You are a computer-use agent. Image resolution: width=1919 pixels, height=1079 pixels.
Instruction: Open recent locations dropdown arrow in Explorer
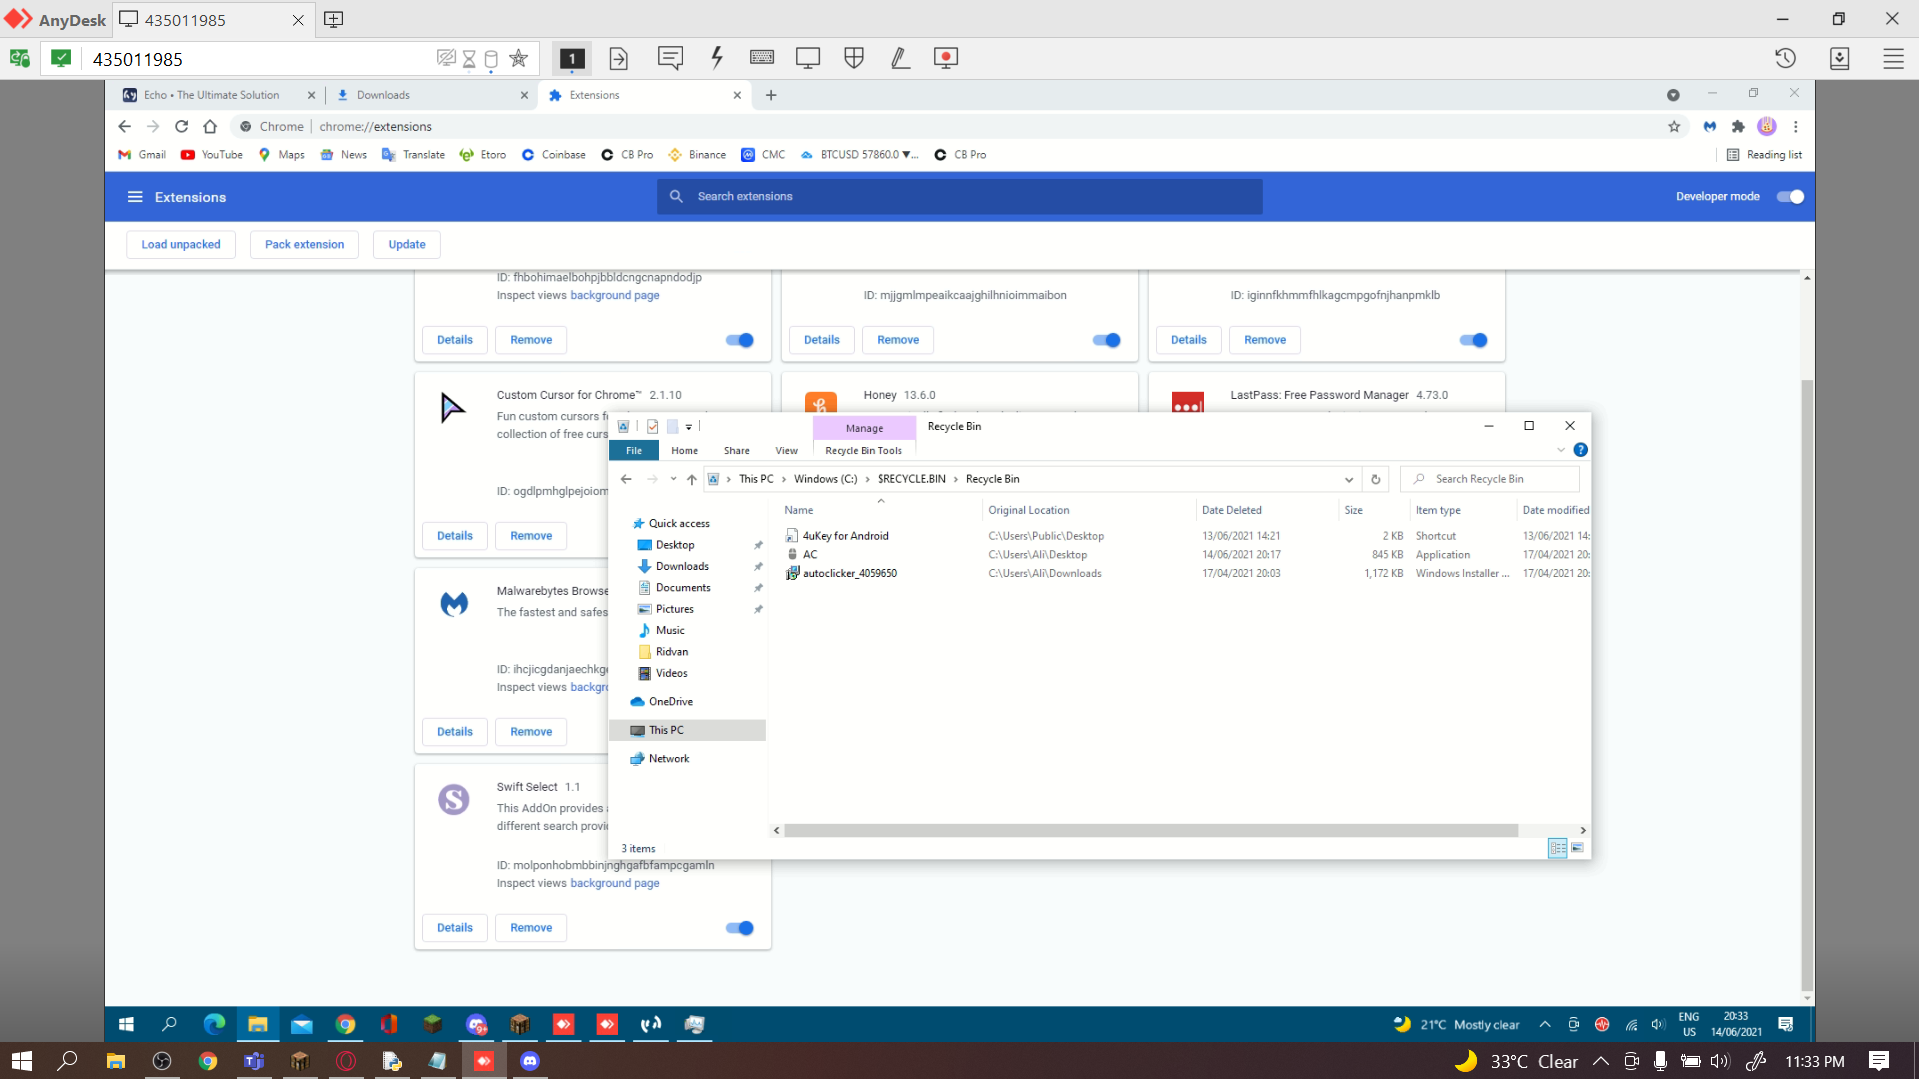pos(674,479)
